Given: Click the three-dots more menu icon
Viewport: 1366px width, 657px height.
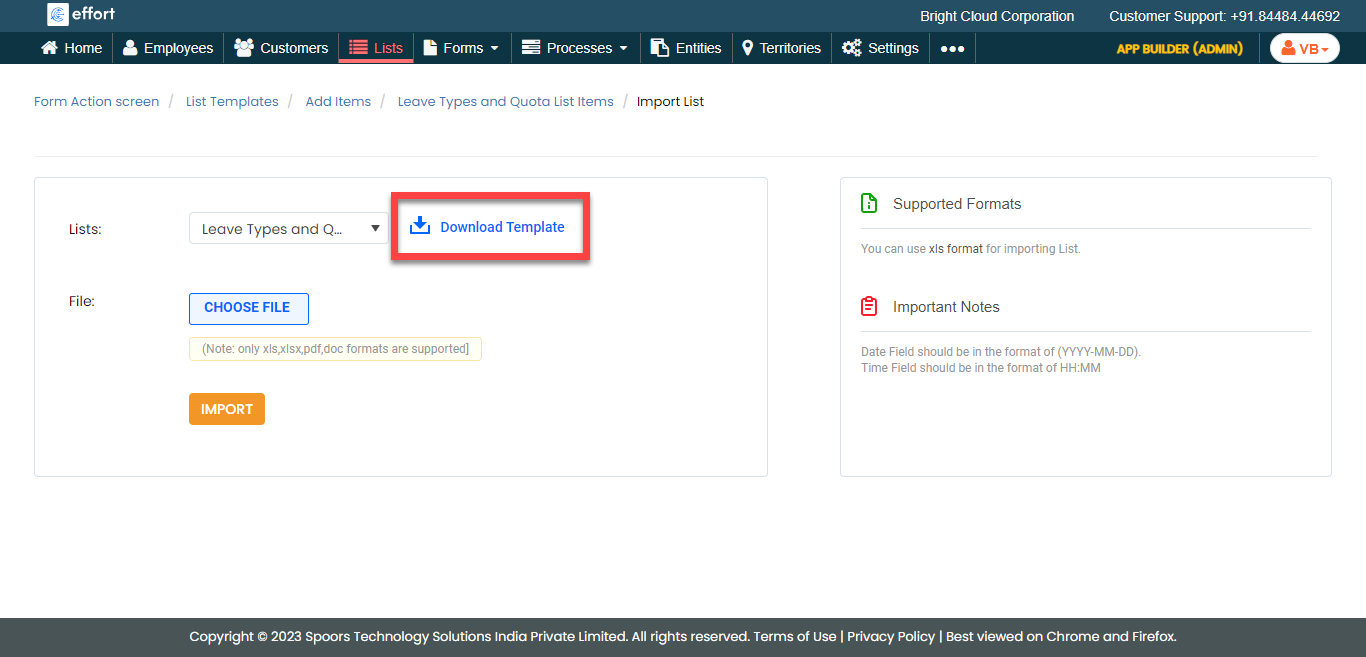Looking at the screenshot, I should pyautogui.click(x=952, y=48).
